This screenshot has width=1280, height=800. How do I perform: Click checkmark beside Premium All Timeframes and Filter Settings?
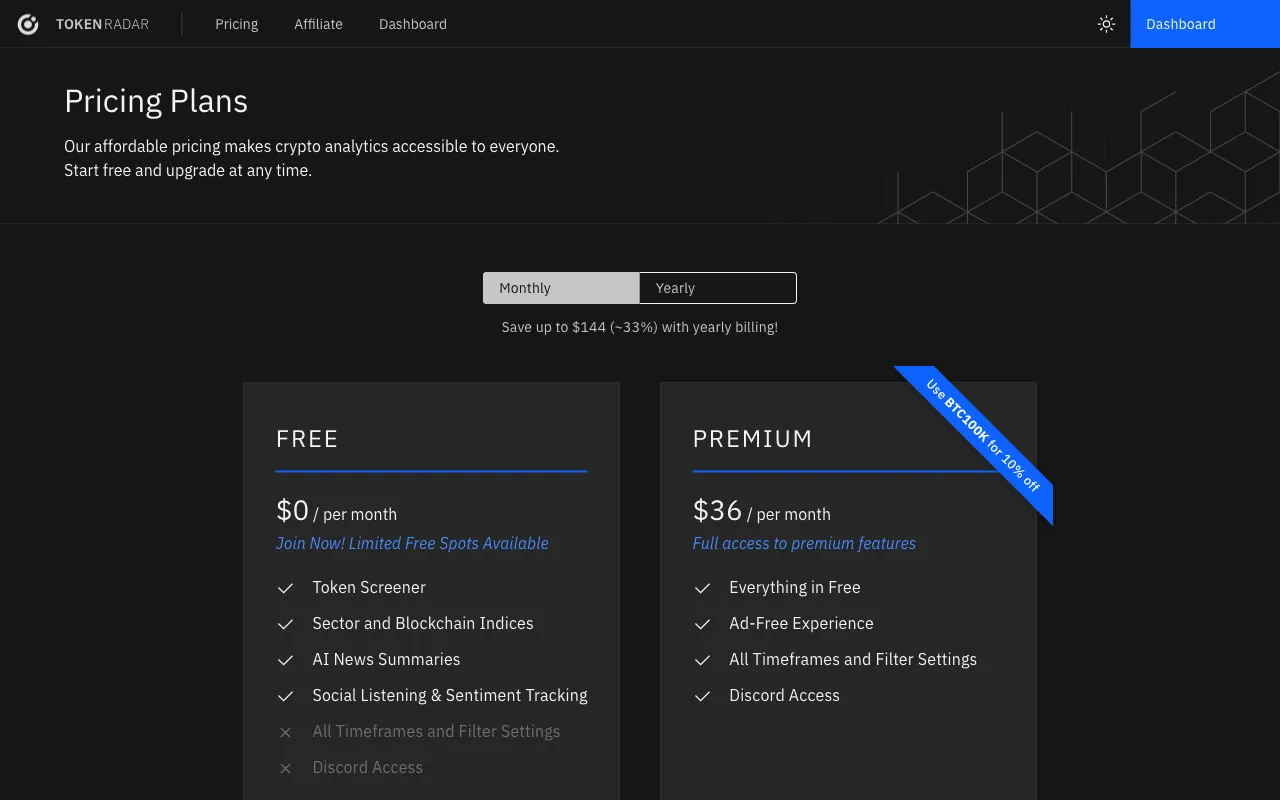coord(702,660)
